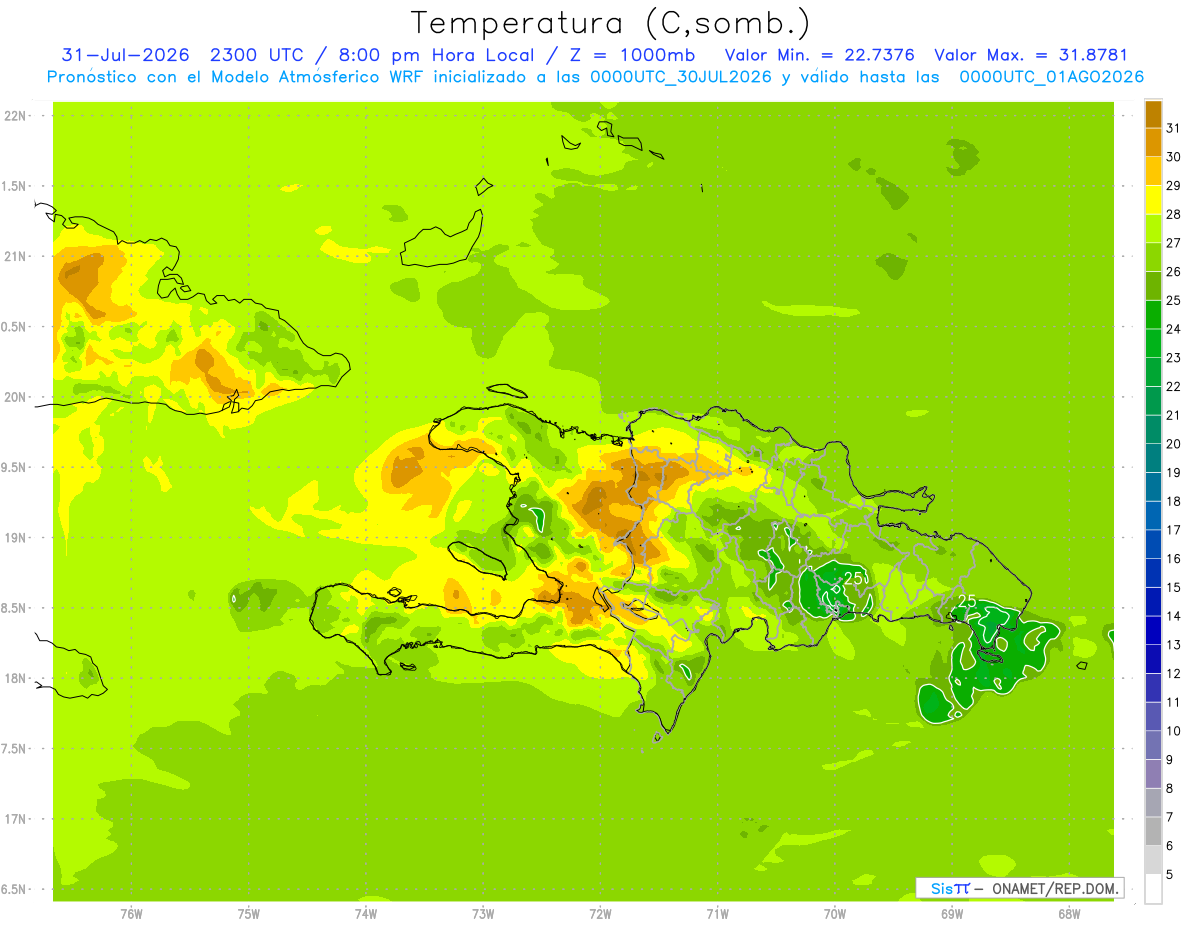Screen dimensions: 1200x927
Task: Click the 73W longitude axis label
Action: (482, 913)
